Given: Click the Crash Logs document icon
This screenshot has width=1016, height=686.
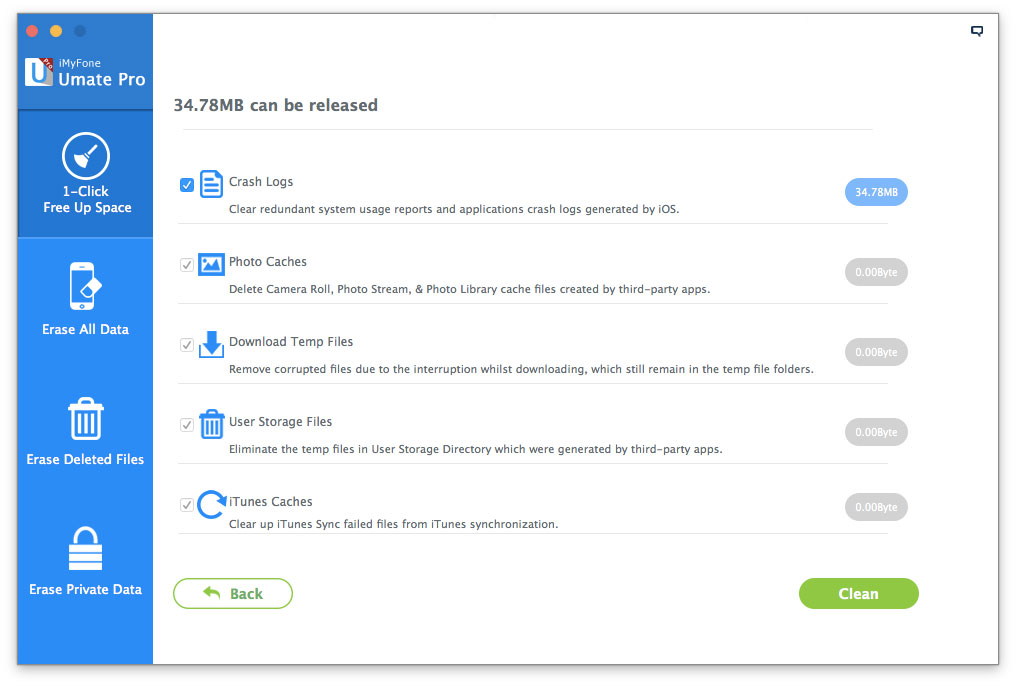Looking at the screenshot, I should (211, 184).
